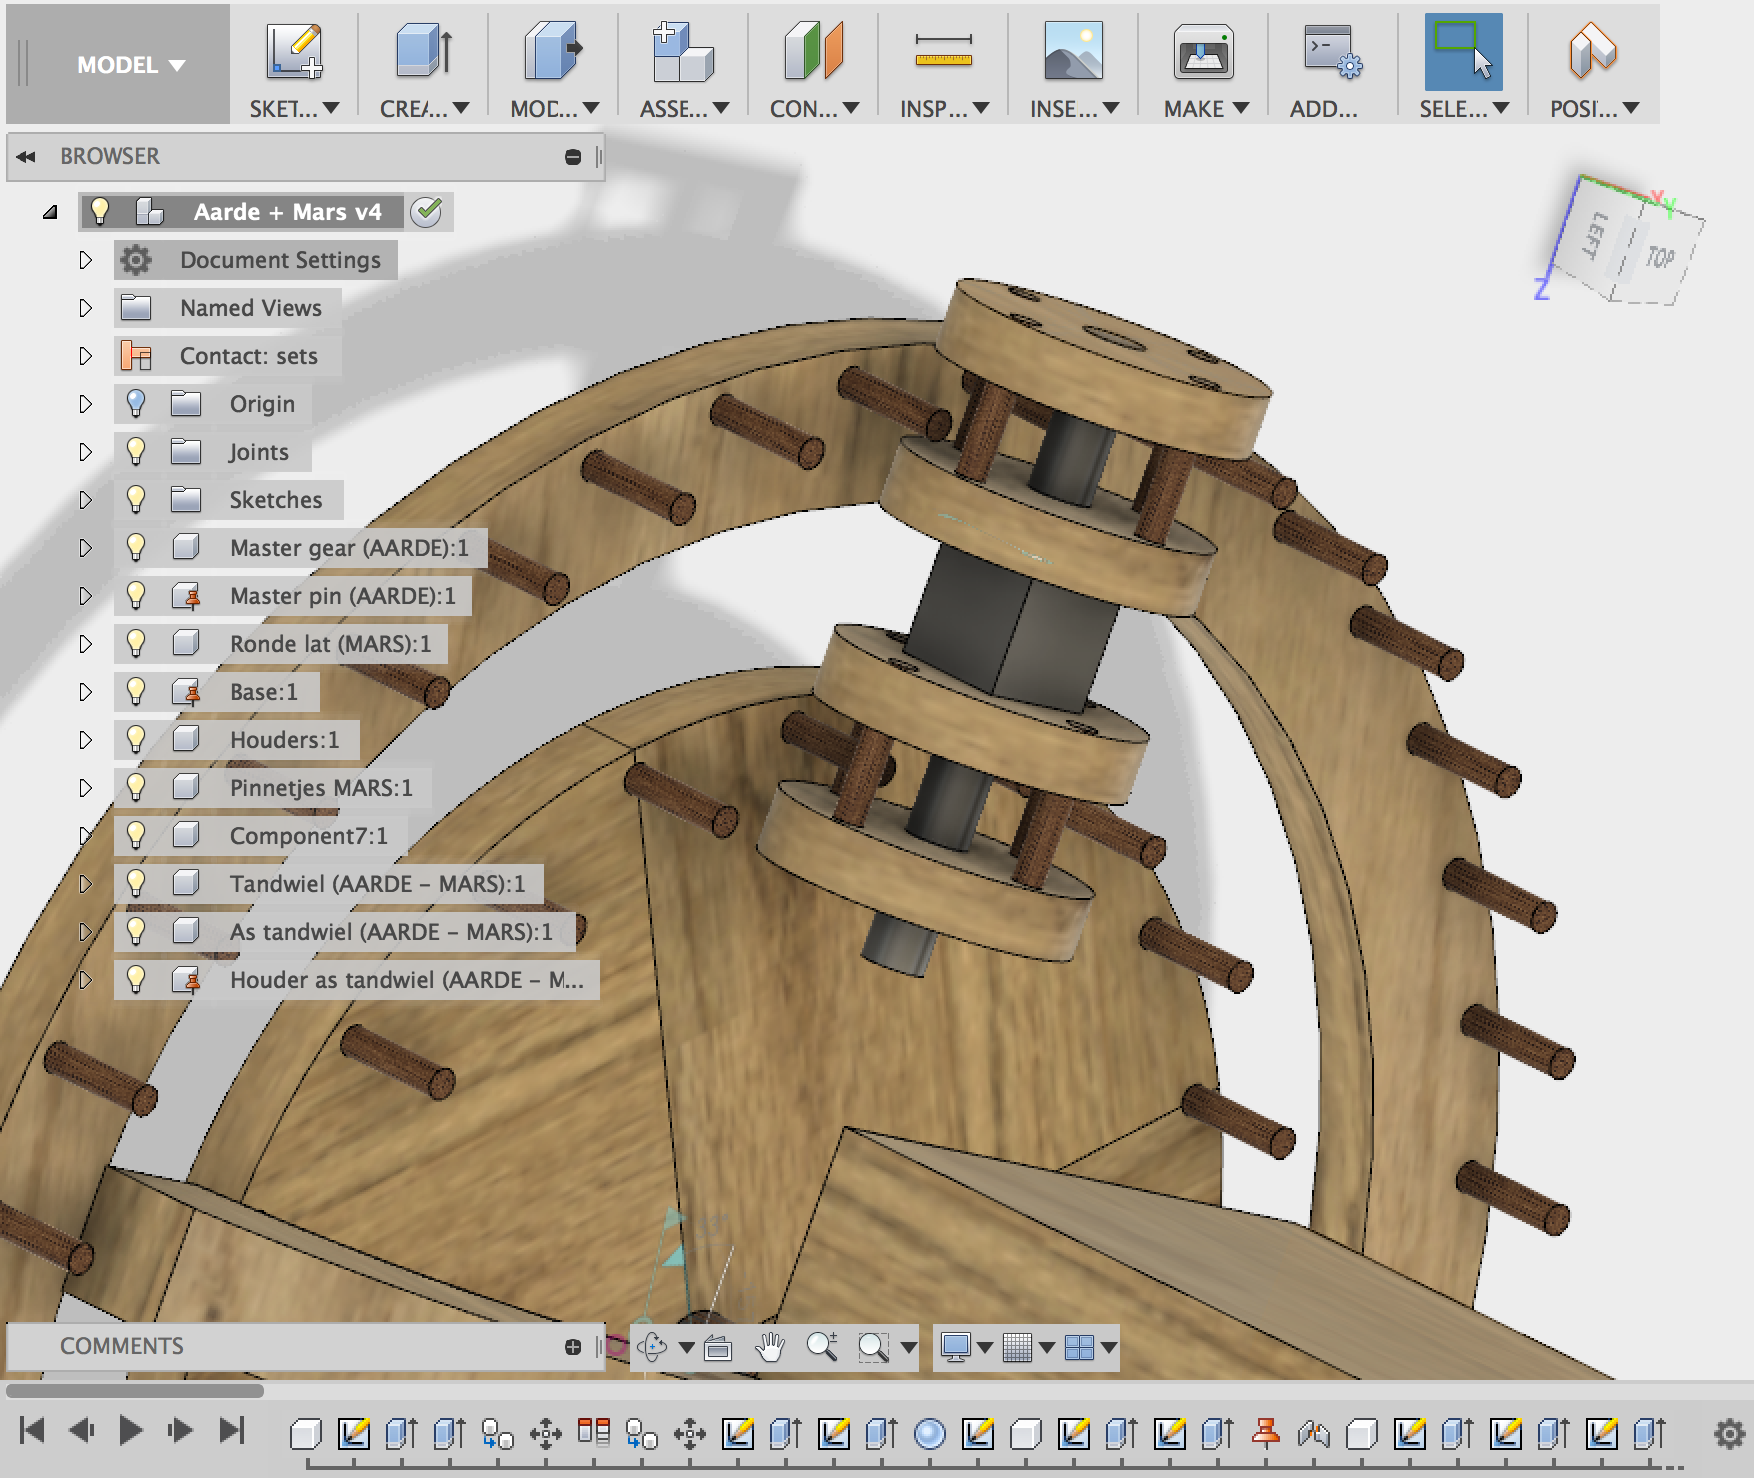Expand the Document Settings entry
The width and height of the screenshot is (1754, 1478).
85,259
